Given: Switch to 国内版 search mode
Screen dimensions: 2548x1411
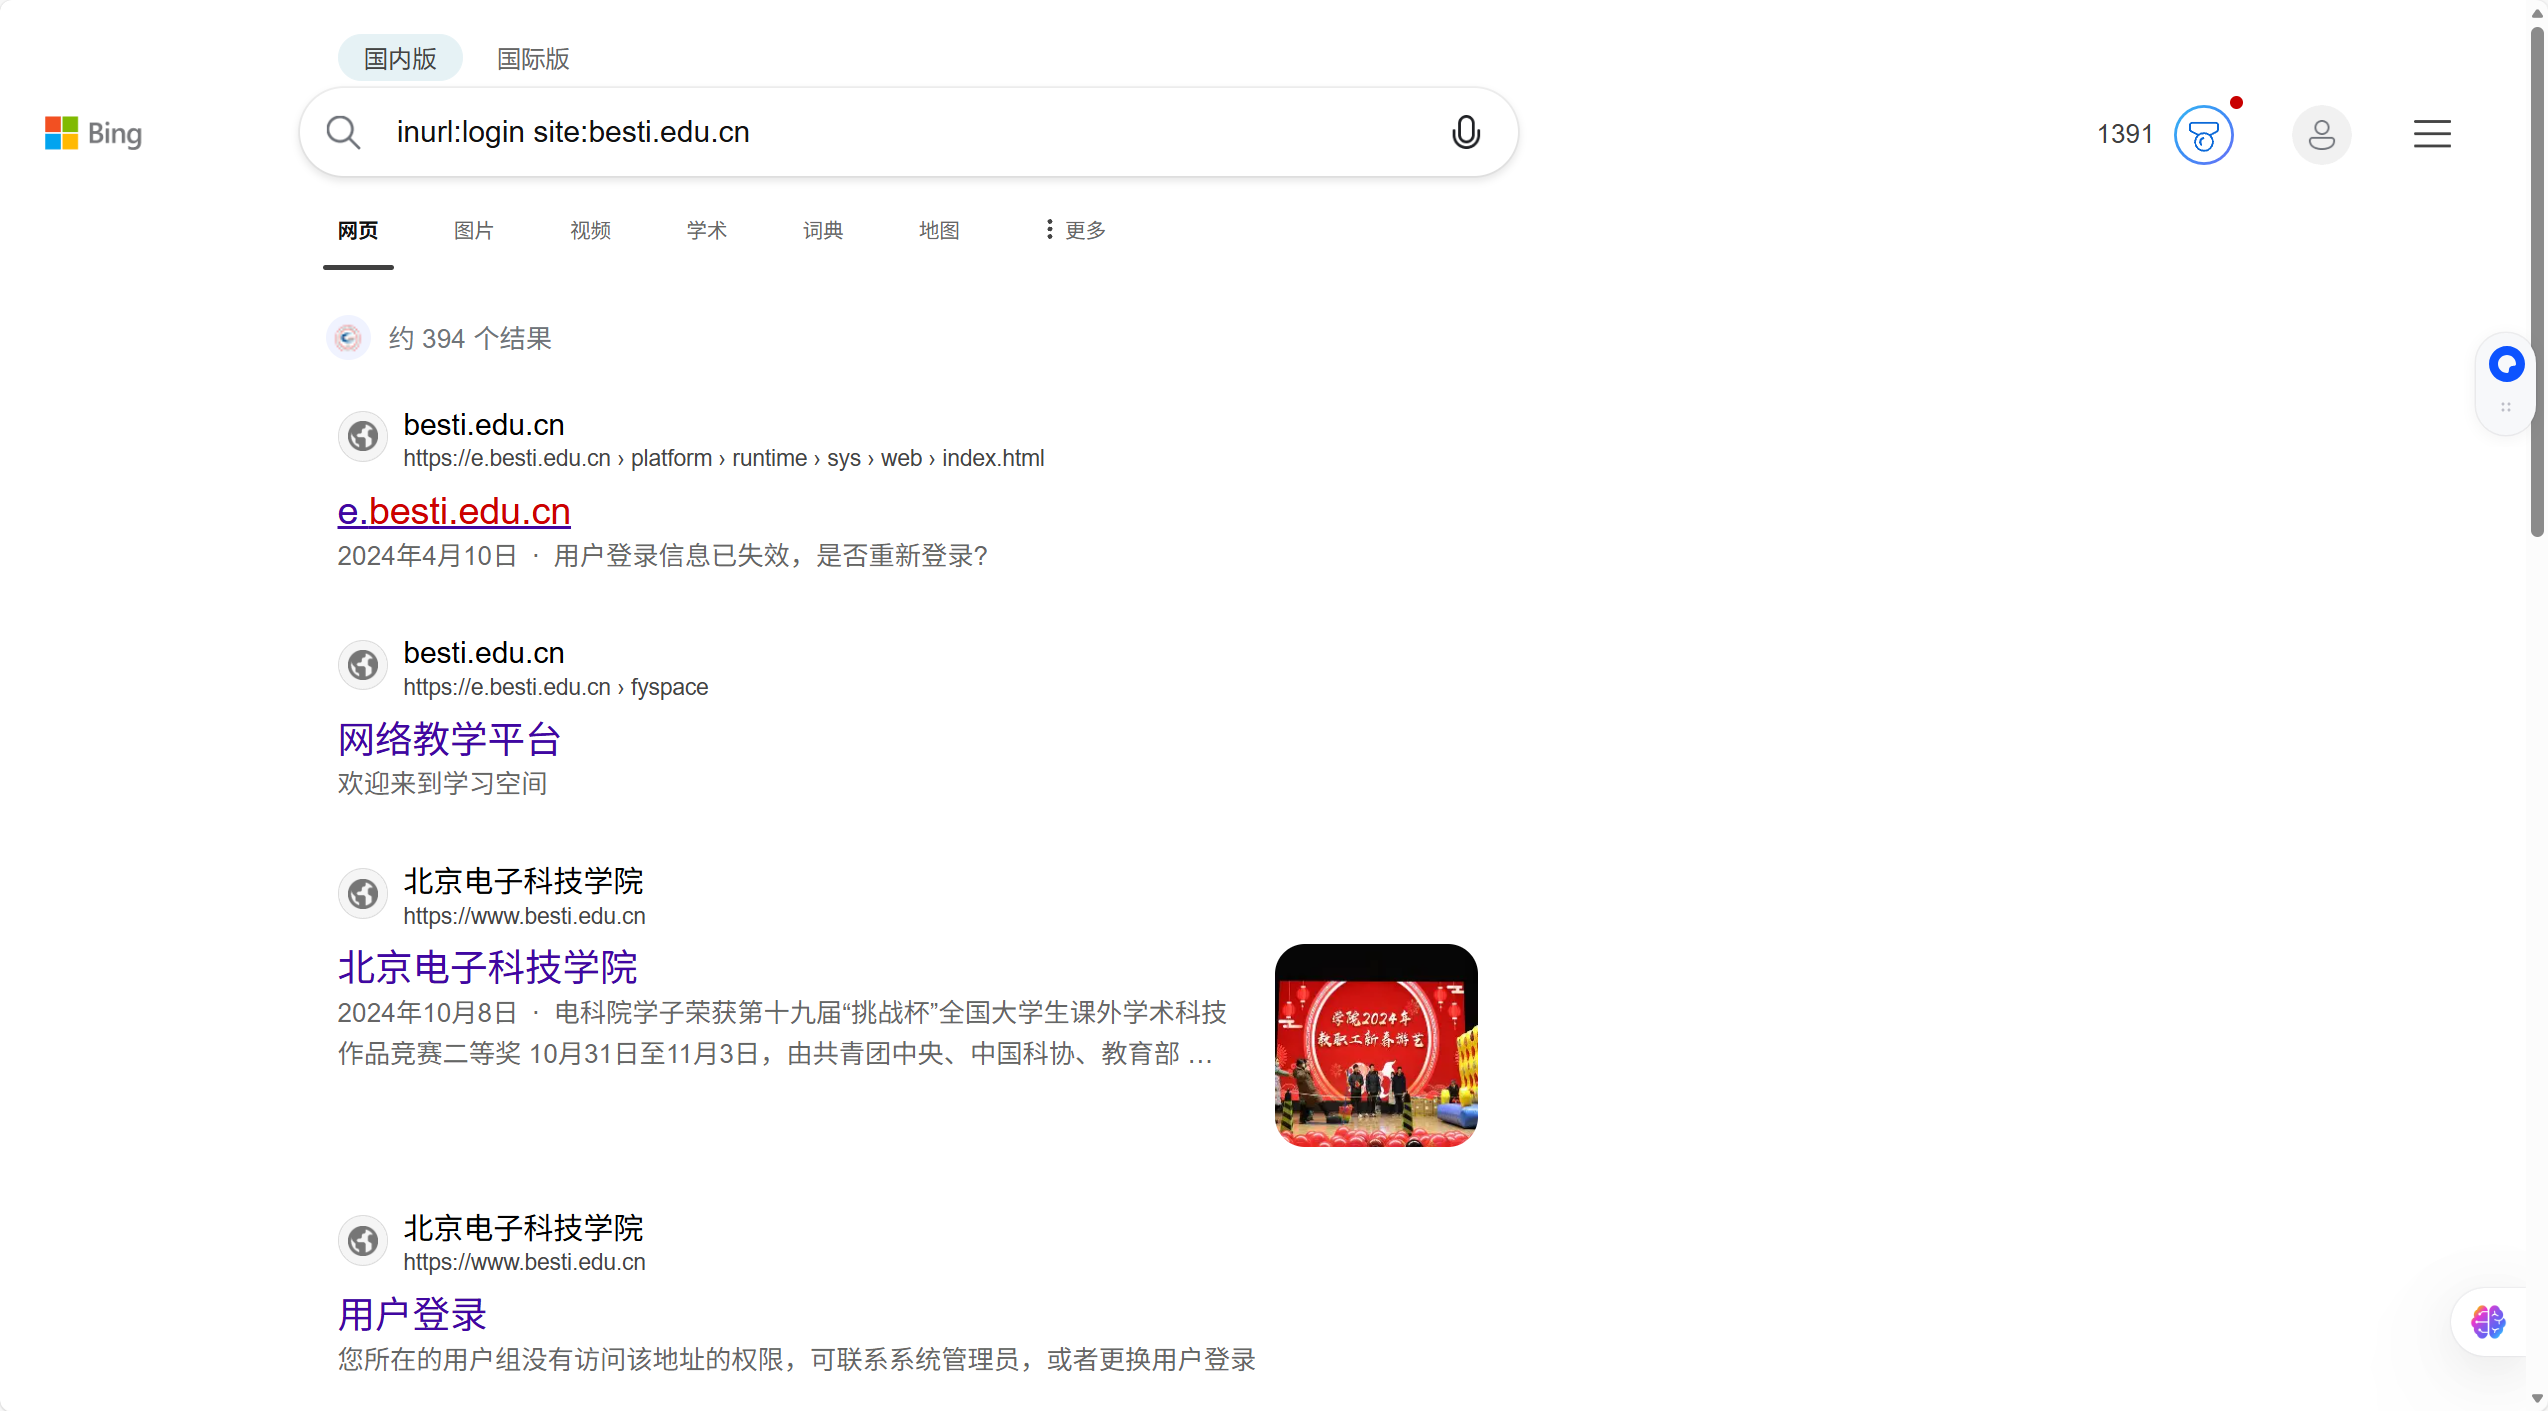Looking at the screenshot, I should tap(400, 59).
